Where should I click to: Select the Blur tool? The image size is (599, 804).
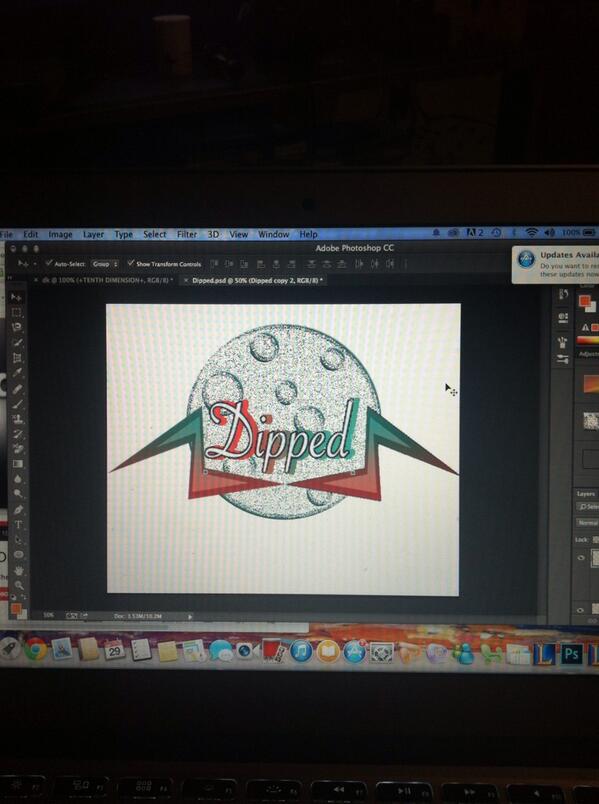[x=18, y=478]
